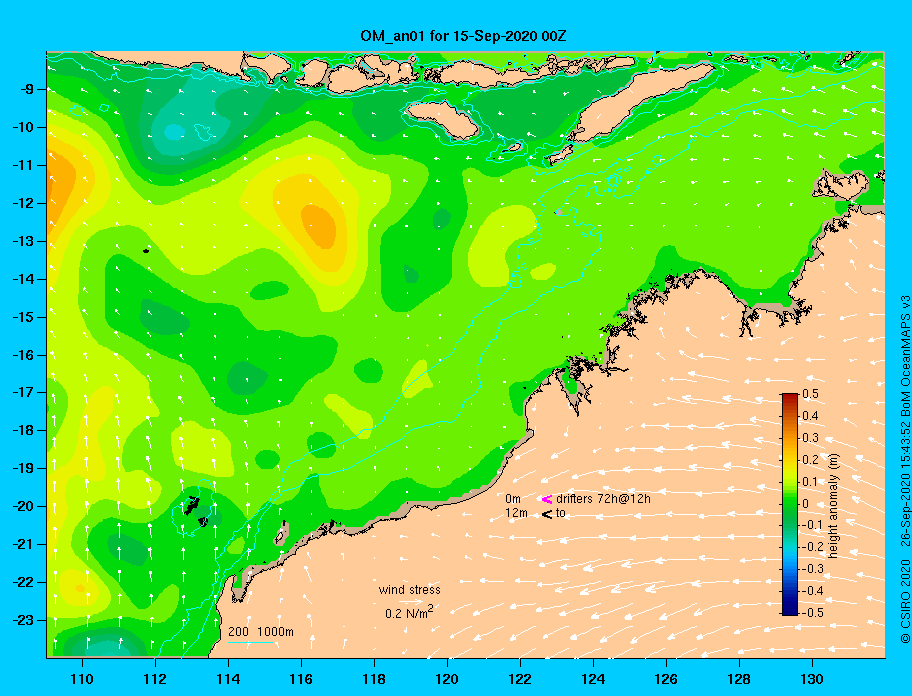Click latitude label -12 on left axis
The height and width of the screenshot is (696, 912).
click(x=23, y=204)
